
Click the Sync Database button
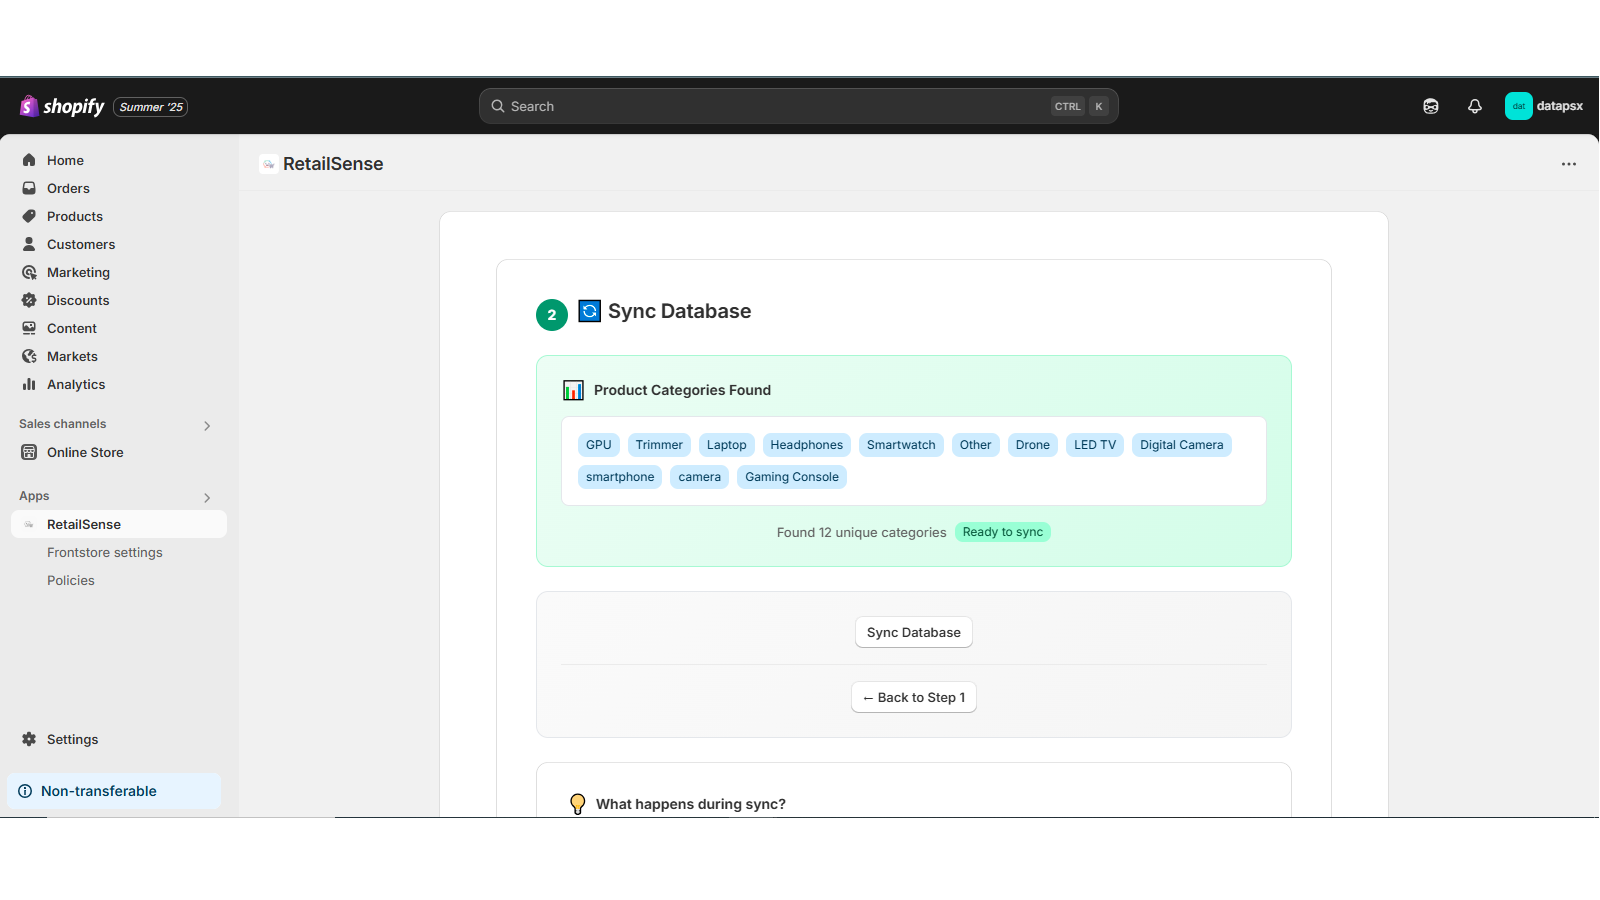tap(914, 632)
